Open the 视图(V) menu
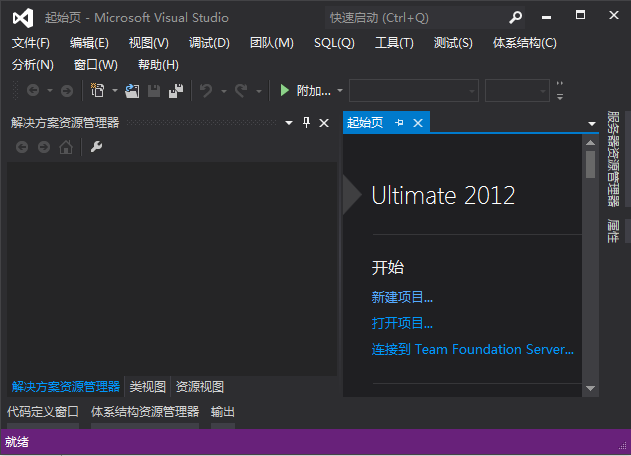 click(x=148, y=43)
